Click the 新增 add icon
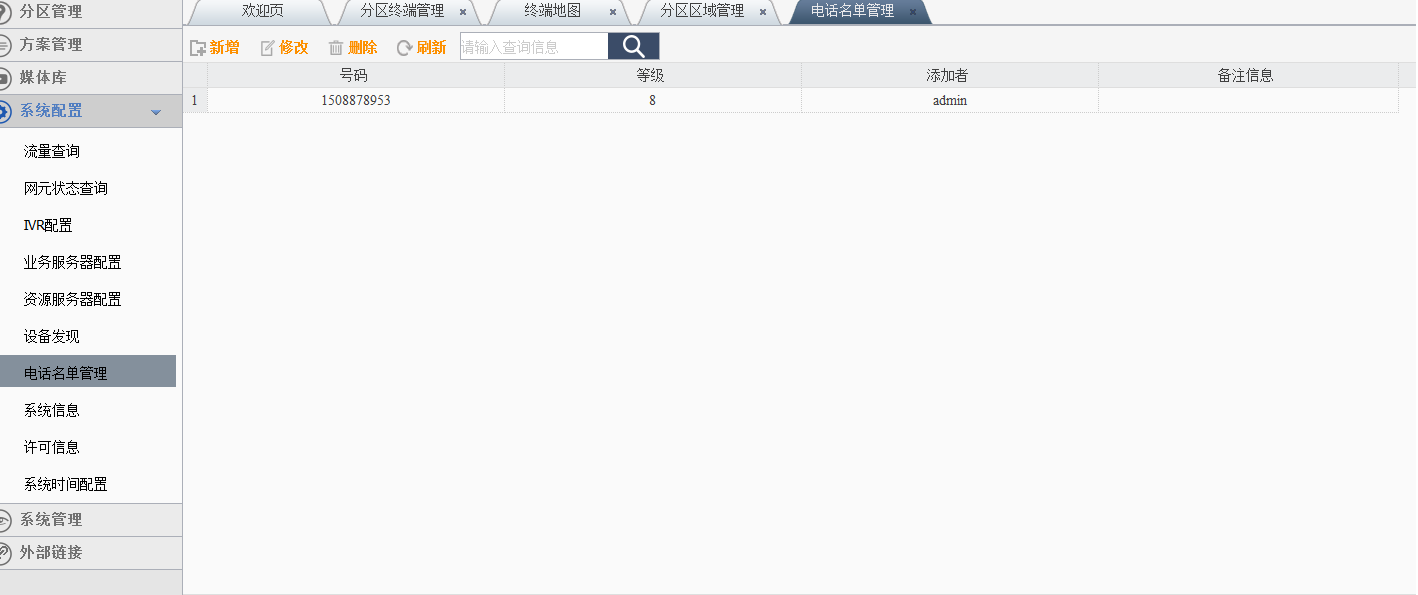This screenshot has height=595, width=1418. (x=198, y=48)
